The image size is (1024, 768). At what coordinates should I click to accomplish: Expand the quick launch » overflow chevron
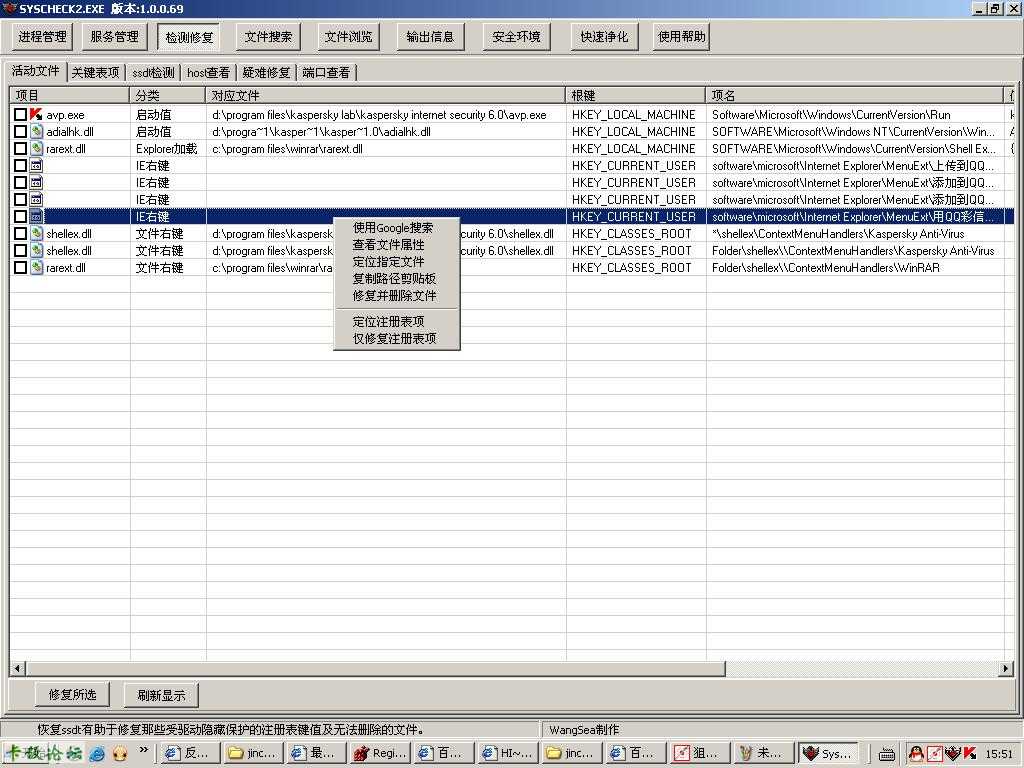tap(144, 750)
